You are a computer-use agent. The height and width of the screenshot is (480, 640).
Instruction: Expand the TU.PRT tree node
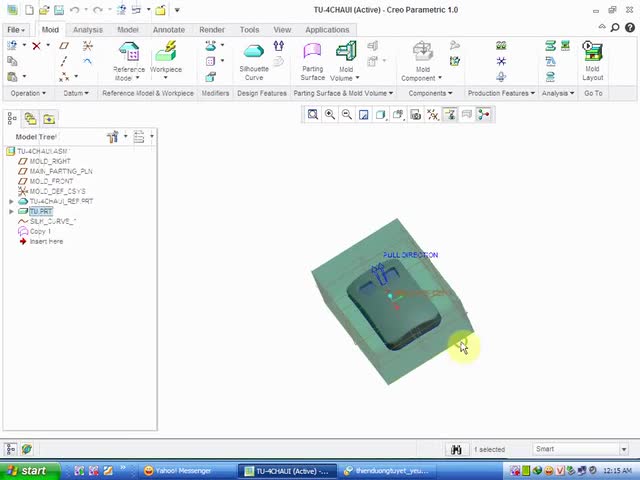pos(11,211)
